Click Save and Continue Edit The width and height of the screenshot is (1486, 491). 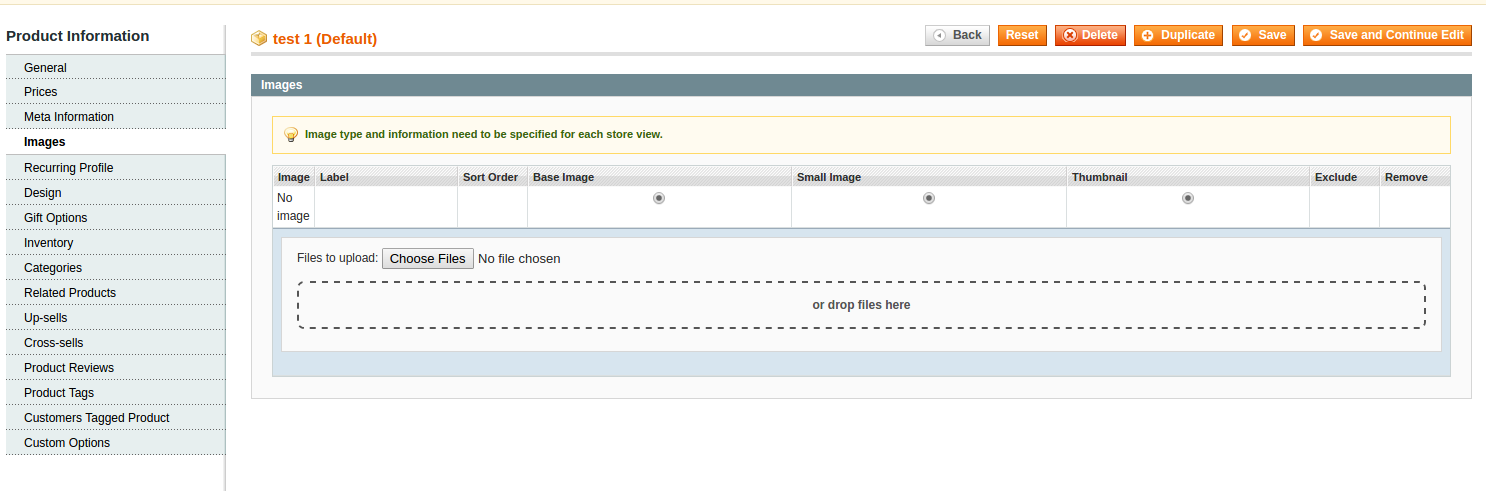pos(1387,35)
